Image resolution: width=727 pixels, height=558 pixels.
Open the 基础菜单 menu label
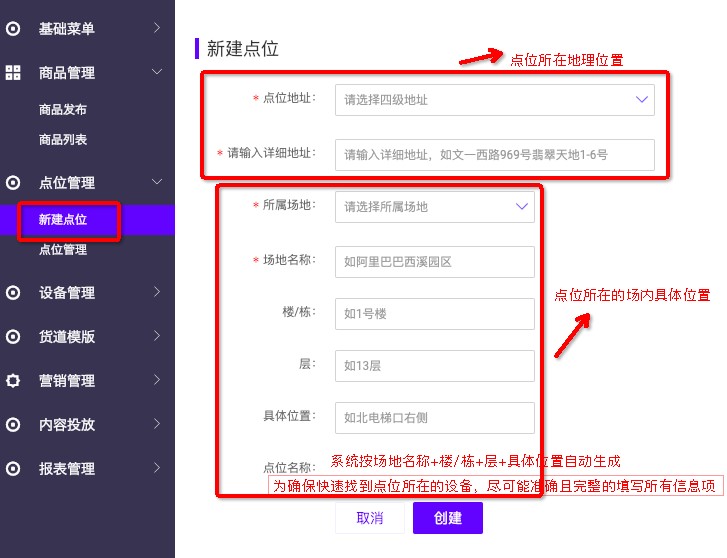[x=67, y=29]
